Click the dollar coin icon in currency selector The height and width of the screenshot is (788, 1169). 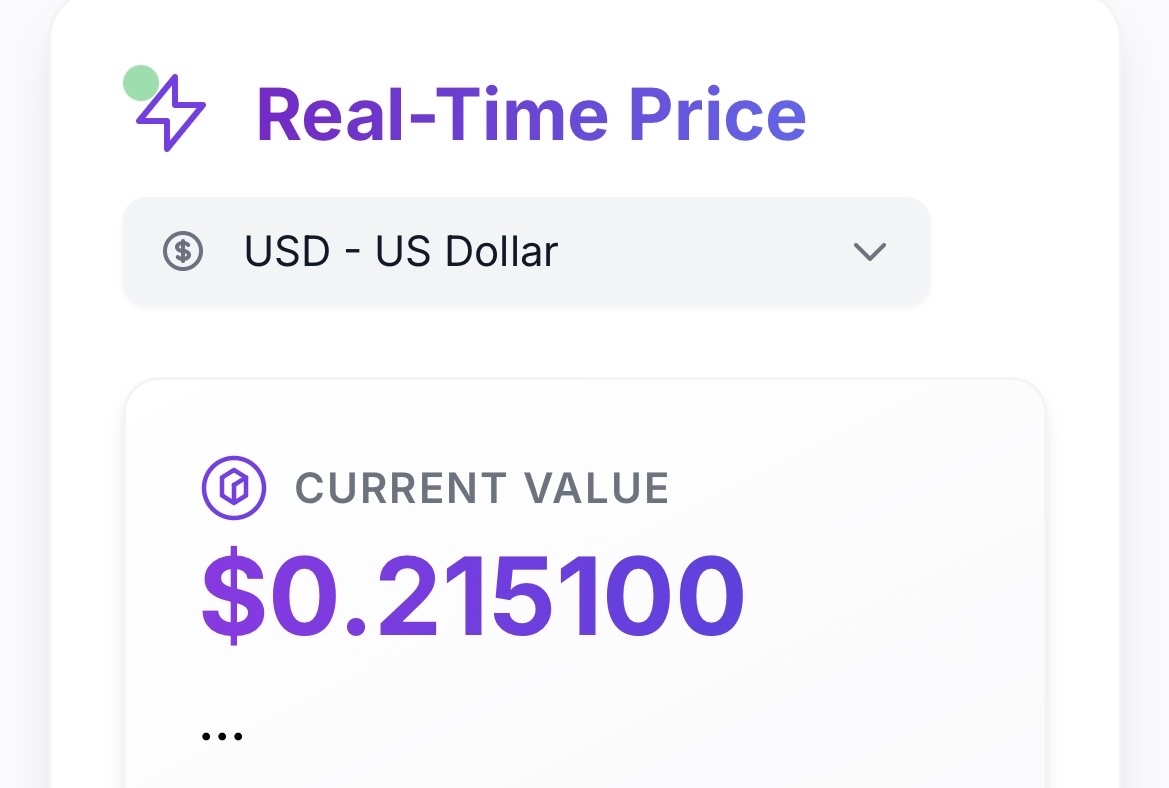tap(183, 251)
